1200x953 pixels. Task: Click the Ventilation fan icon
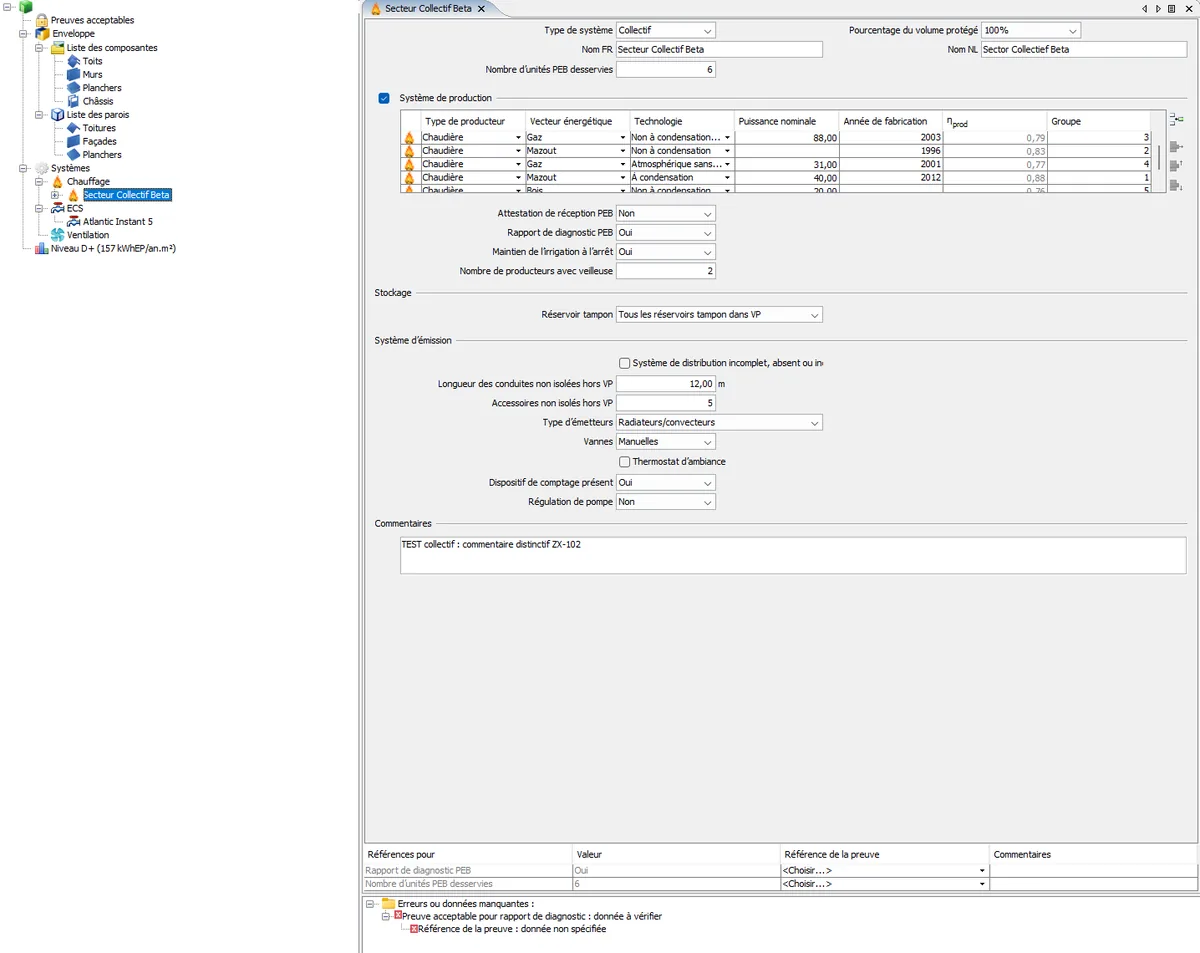(57, 235)
